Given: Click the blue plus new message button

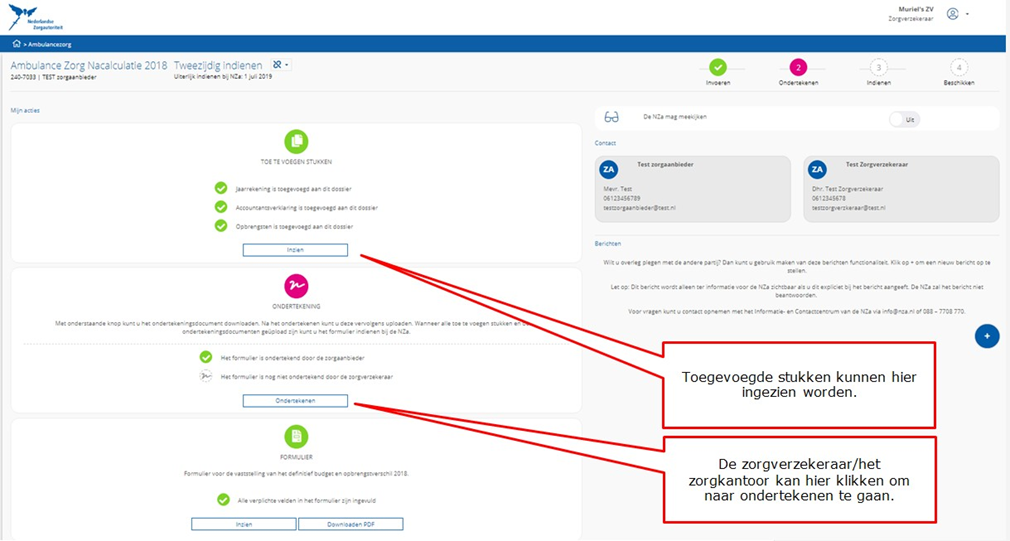Looking at the screenshot, I should [x=987, y=336].
